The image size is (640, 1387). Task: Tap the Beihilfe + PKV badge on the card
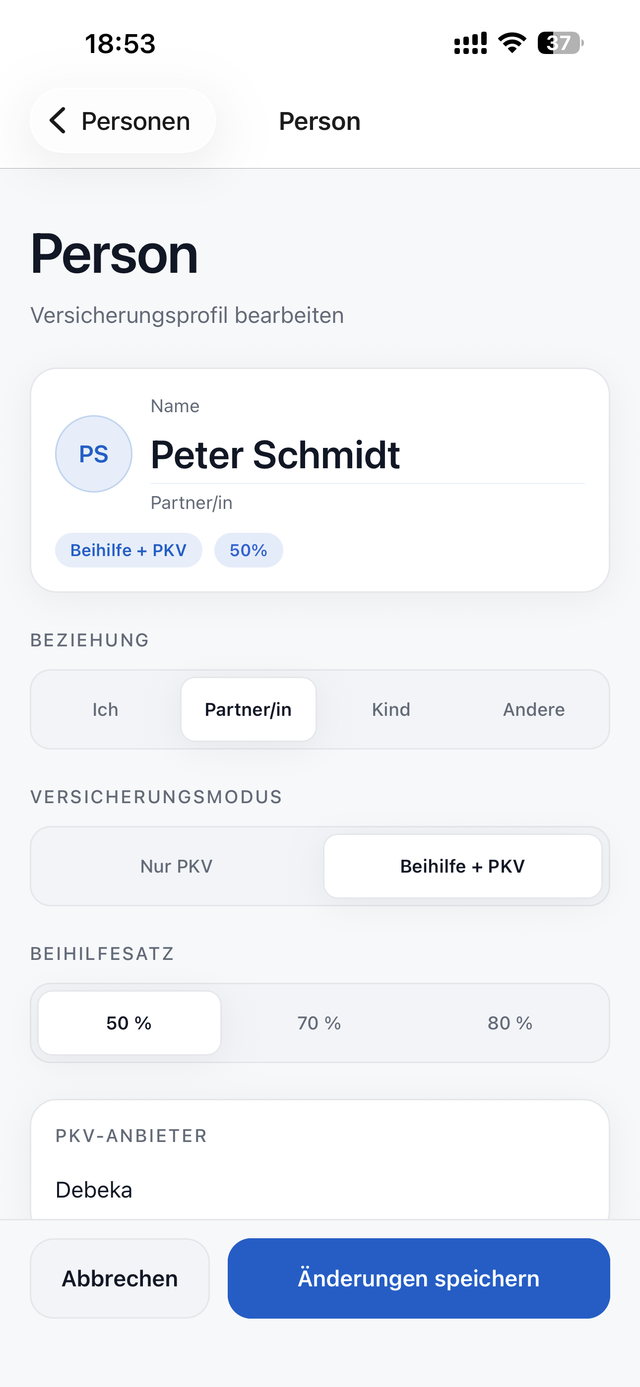coord(128,549)
